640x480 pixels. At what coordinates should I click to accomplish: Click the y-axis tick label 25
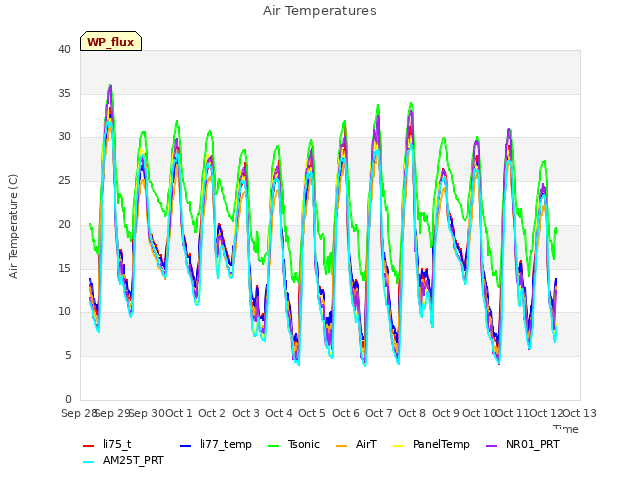[x=64, y=181]
